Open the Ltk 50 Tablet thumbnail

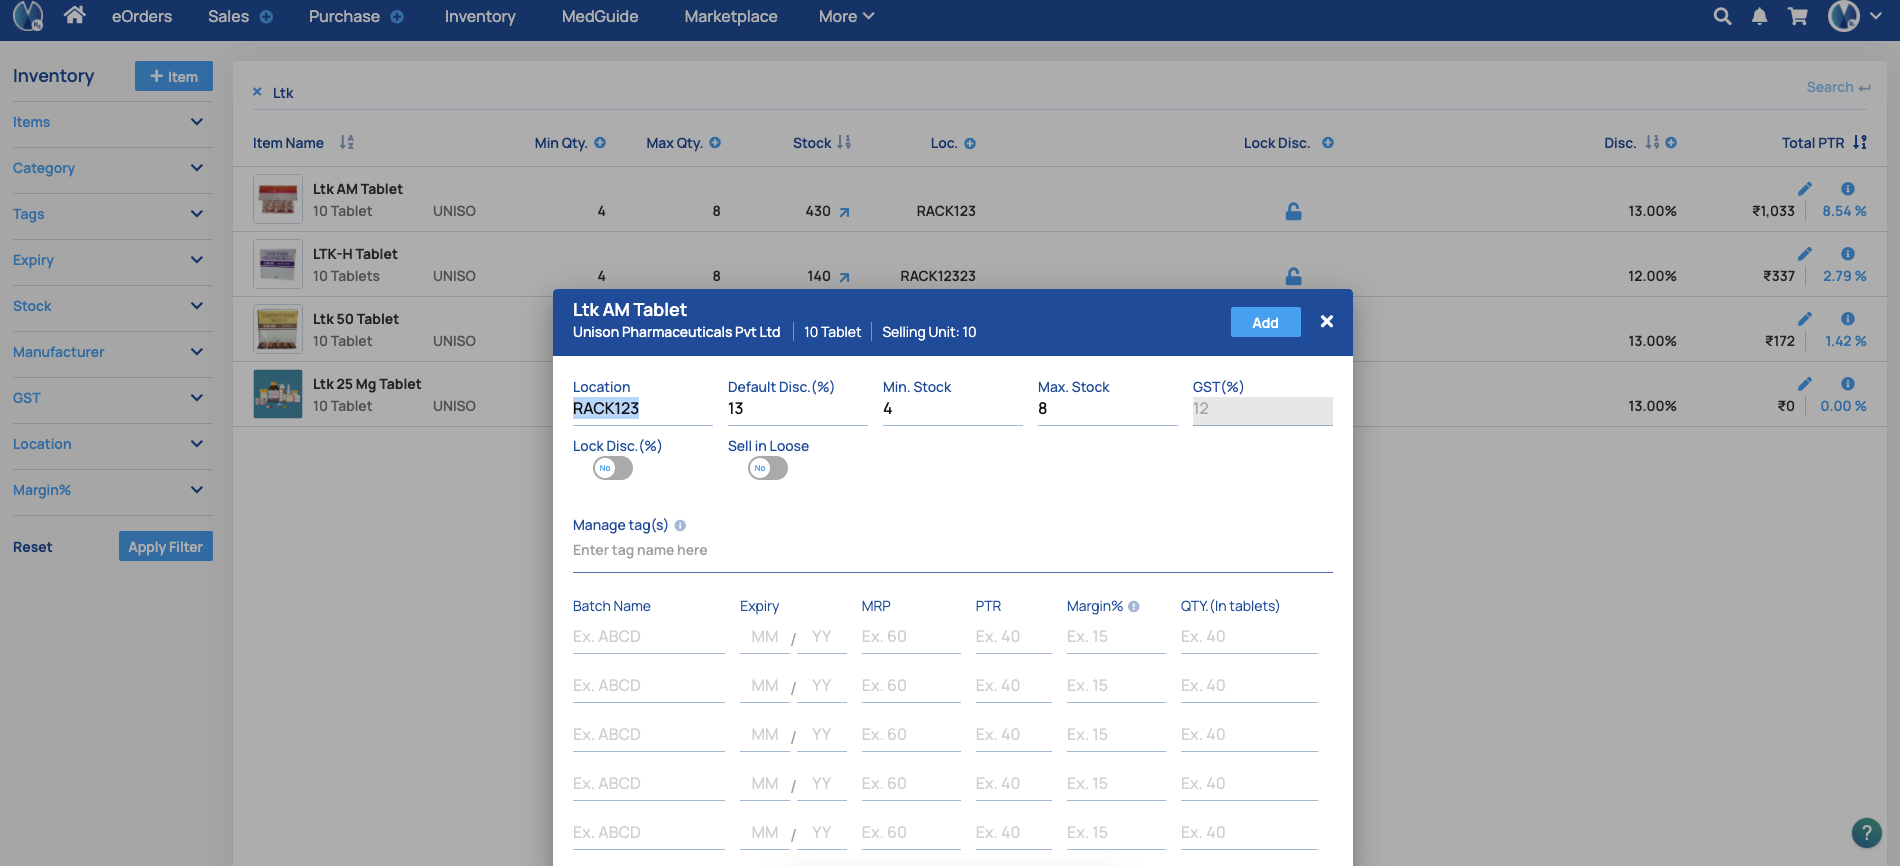[278, 330]
